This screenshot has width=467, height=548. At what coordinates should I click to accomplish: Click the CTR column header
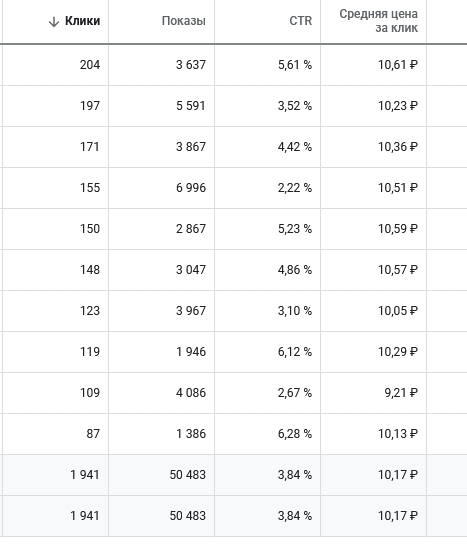click(x=301, y=21)
